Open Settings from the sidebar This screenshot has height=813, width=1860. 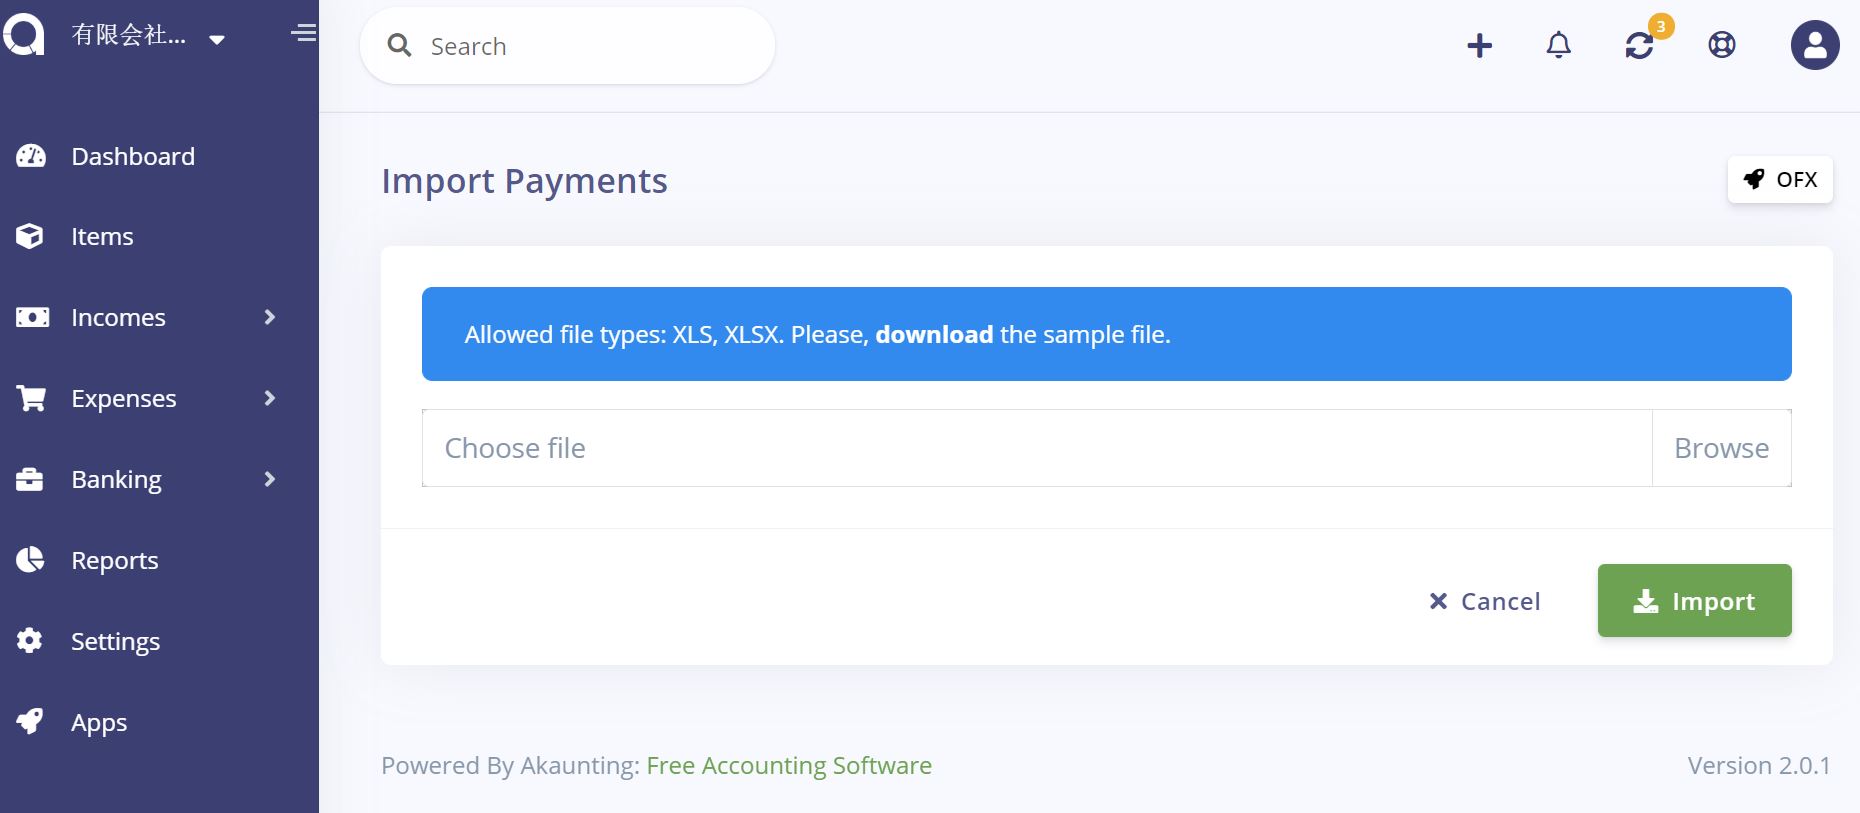click(115, 641)
